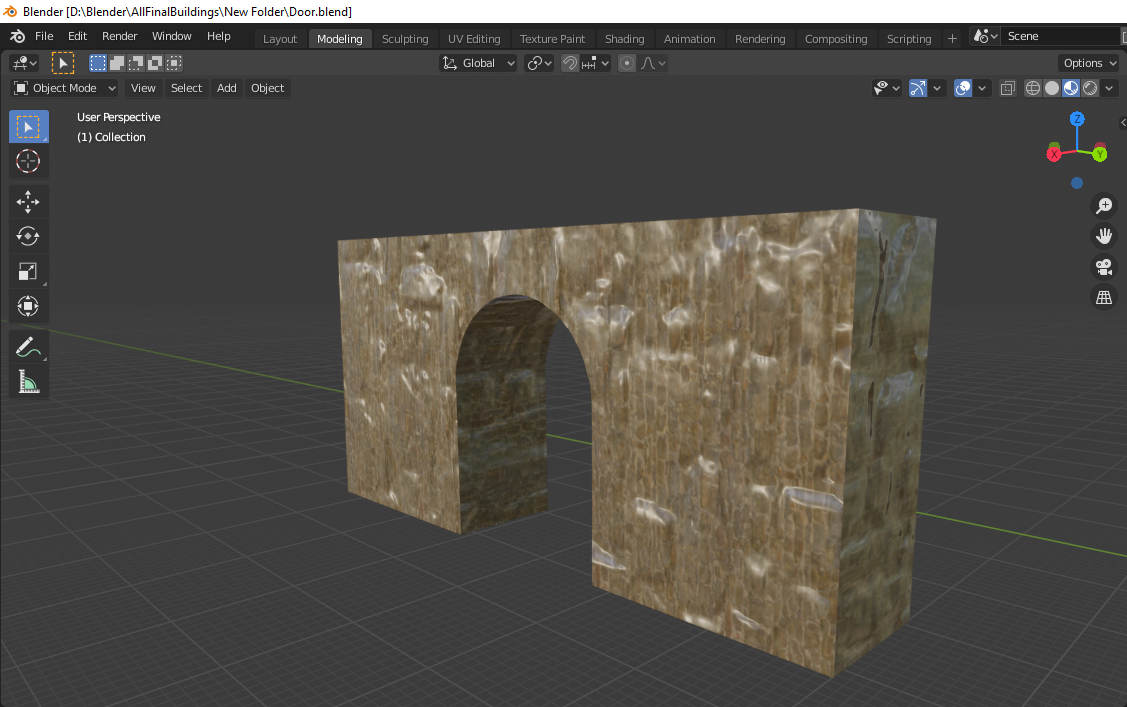This screenshot has height=707, width=1127.
Task: Open the viewport Add menu
Action: click(226, 88)
